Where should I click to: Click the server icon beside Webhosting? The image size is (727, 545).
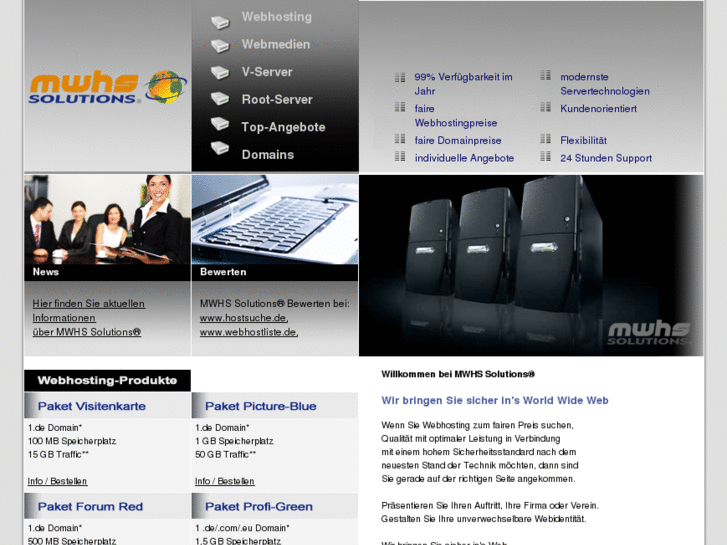pos(220,22)
